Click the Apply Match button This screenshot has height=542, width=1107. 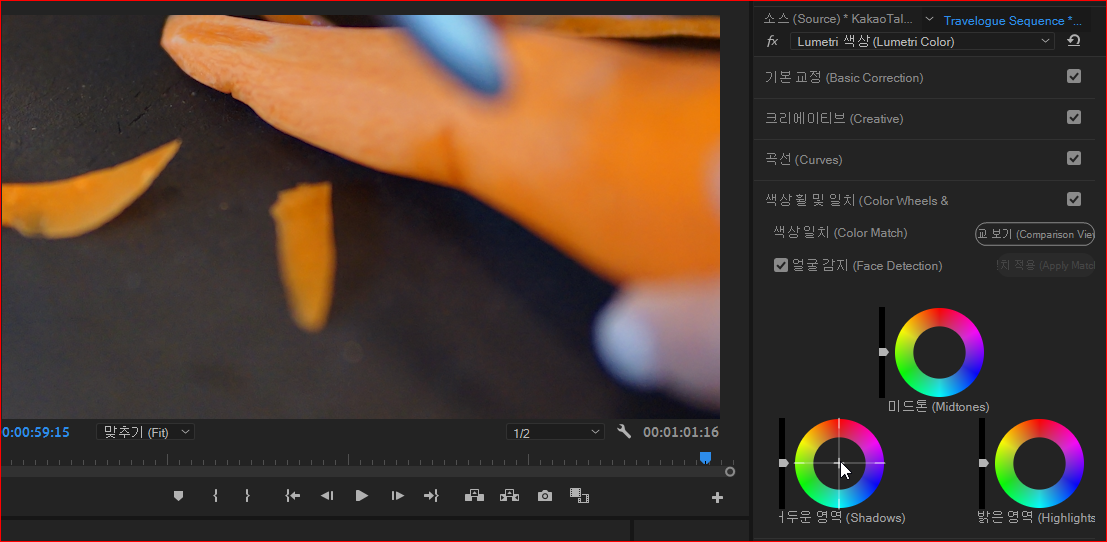pyautogui.click(x=1046, y=265)
